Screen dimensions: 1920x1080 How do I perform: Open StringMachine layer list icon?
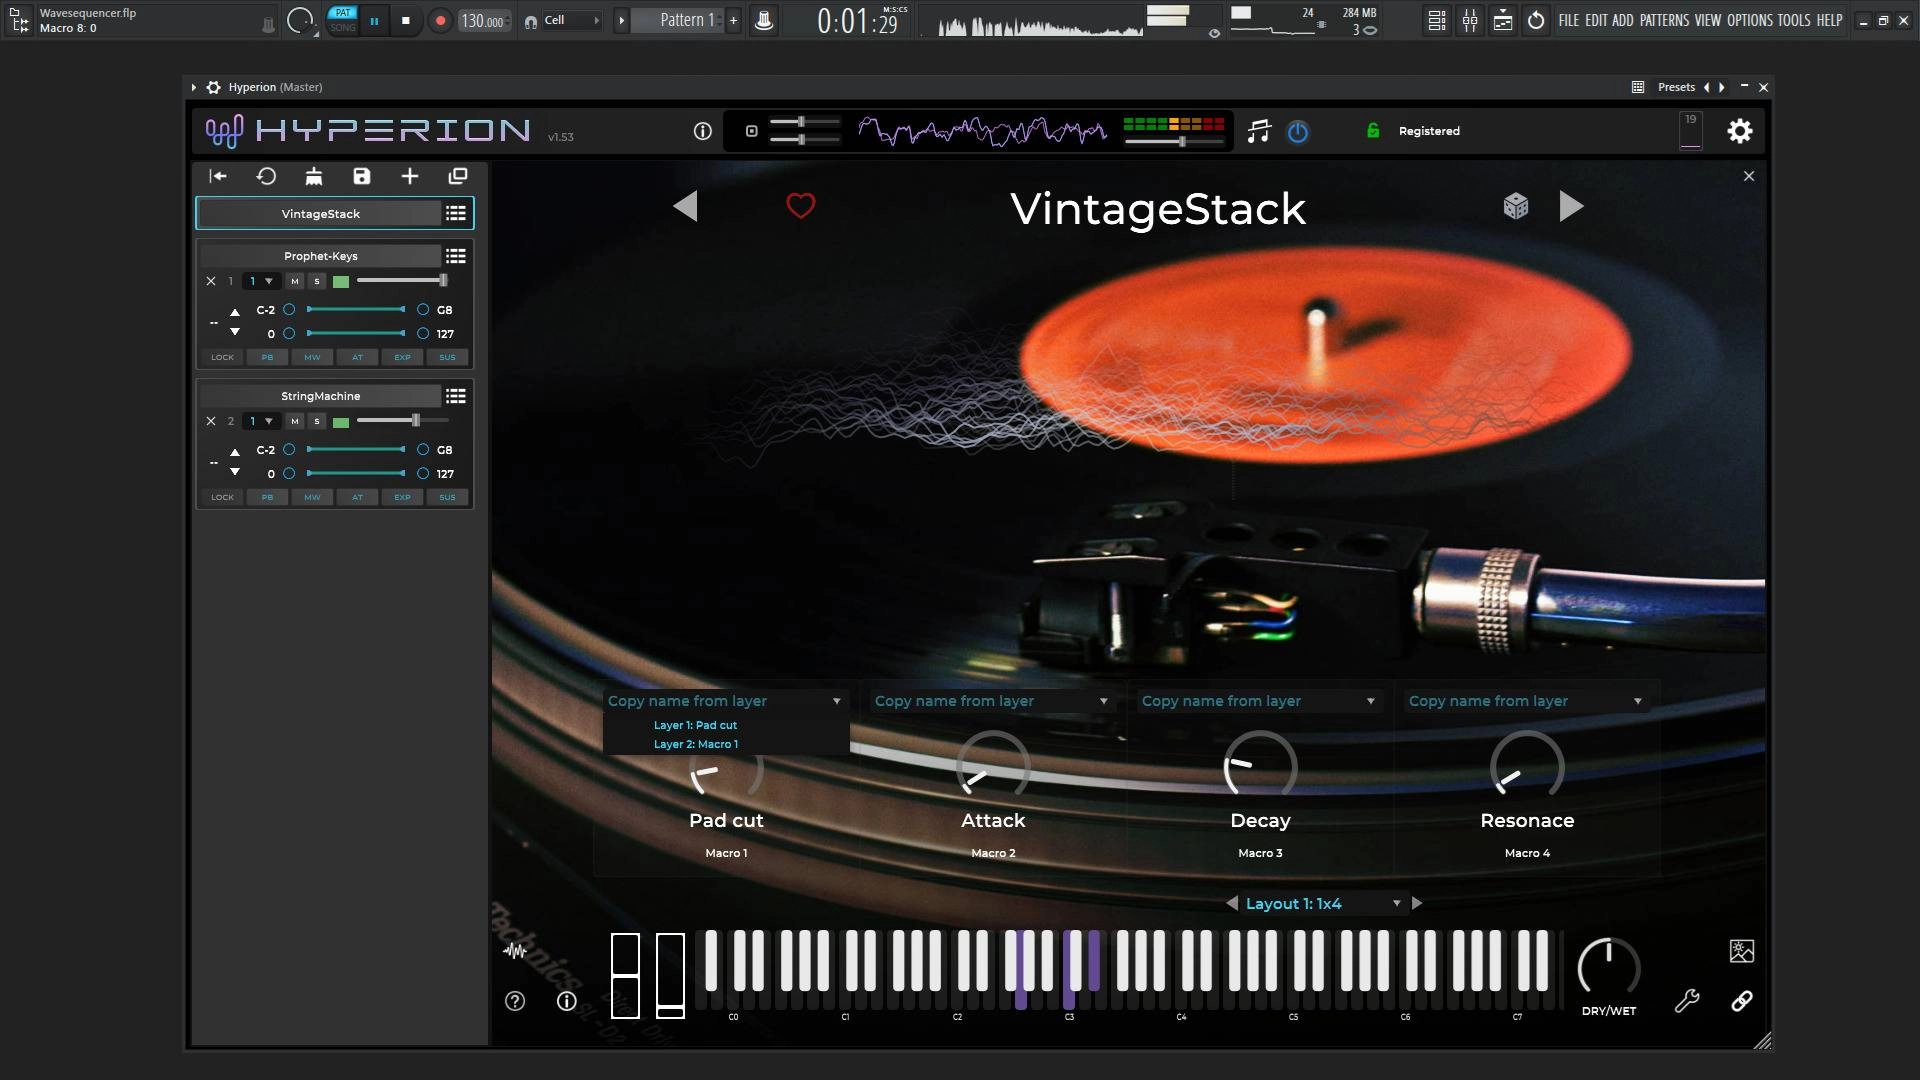456,396
